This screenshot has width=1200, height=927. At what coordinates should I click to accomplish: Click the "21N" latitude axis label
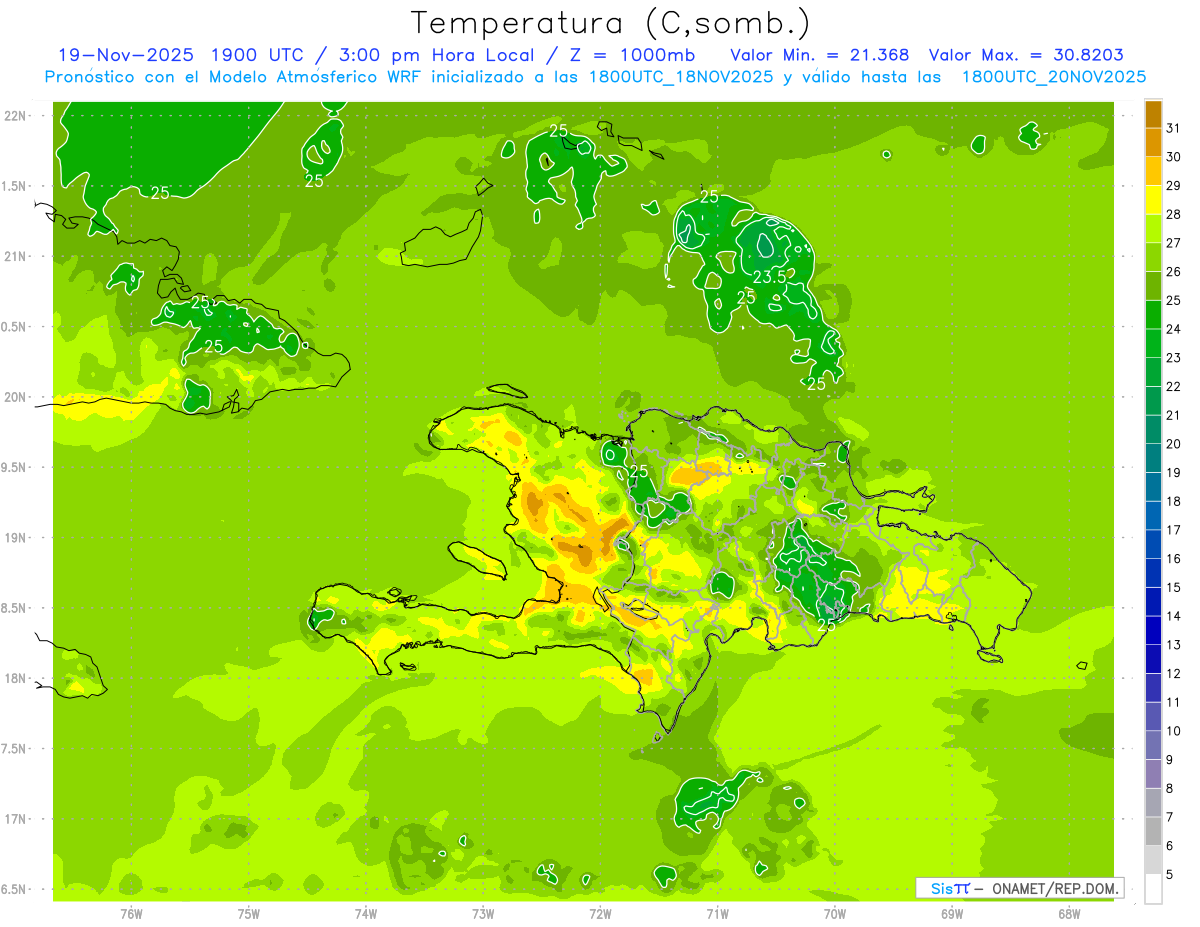tap(15, 256)
